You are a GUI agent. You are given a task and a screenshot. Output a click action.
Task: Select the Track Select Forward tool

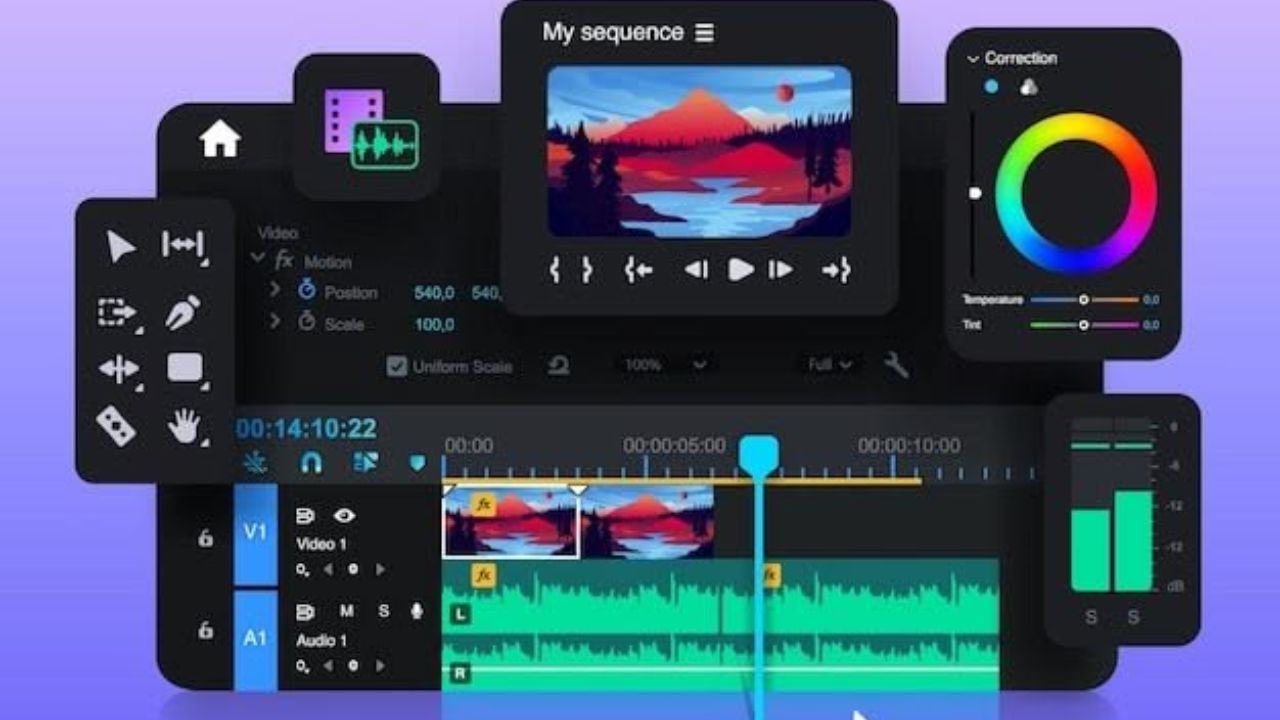(118, 312)
